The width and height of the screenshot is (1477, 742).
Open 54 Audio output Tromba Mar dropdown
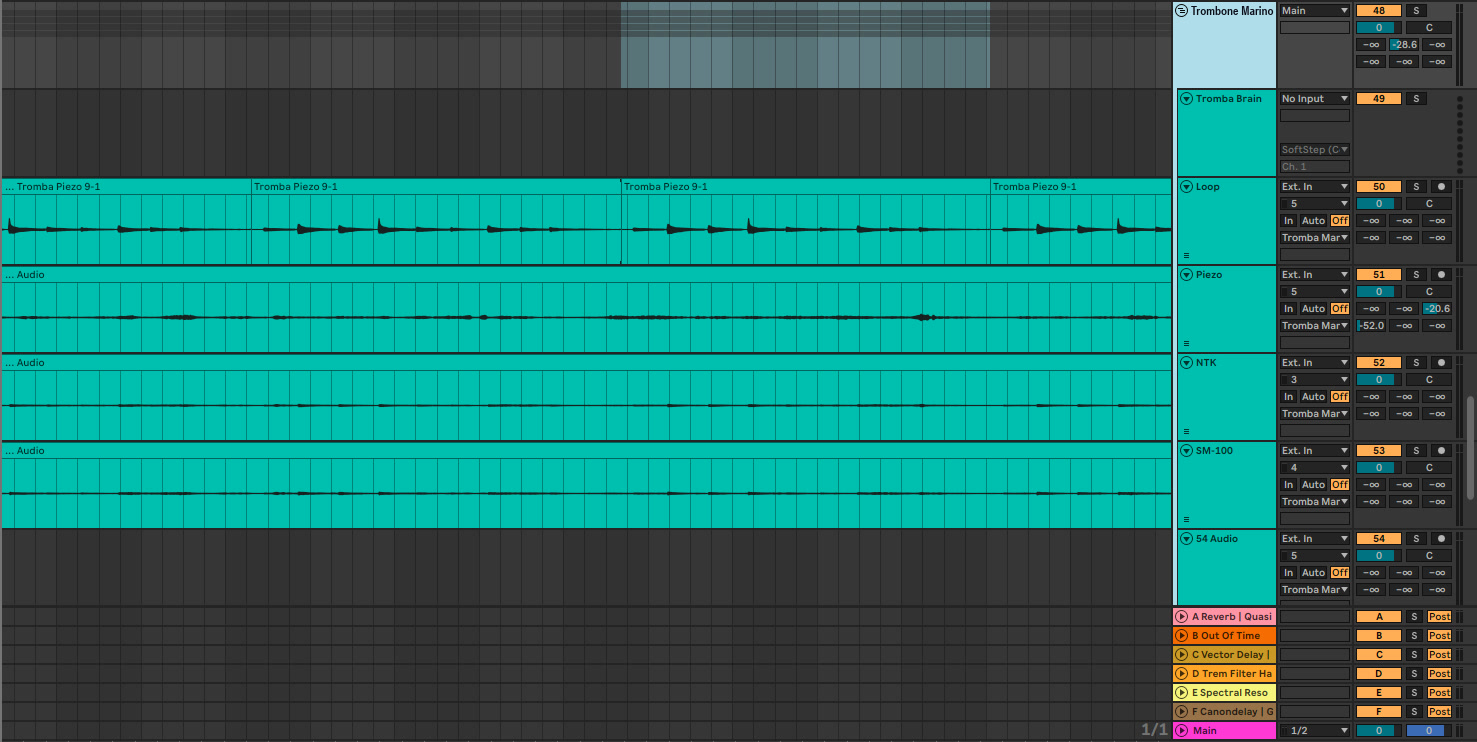[x=1315, y=590]
